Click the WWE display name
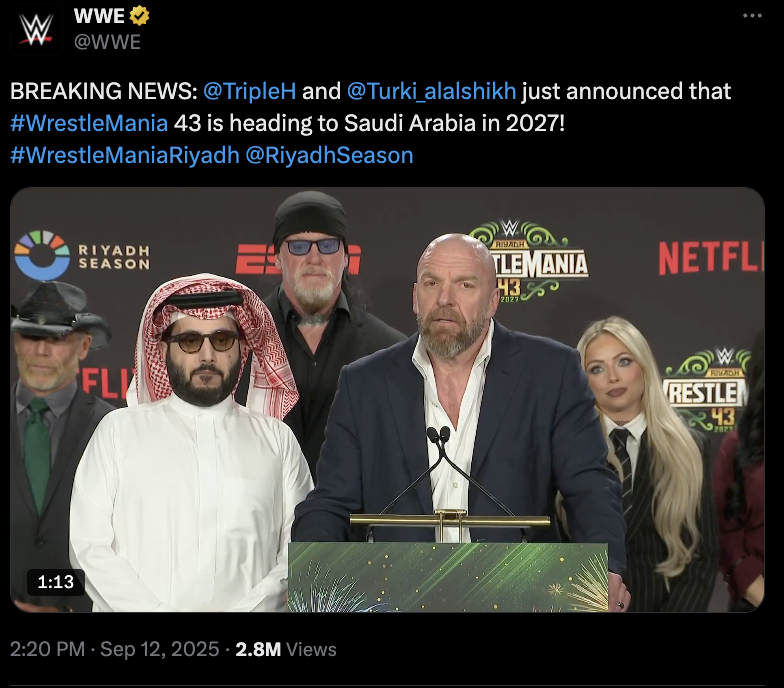Viewport: 784px width, 688px height. tap(99, 16)
